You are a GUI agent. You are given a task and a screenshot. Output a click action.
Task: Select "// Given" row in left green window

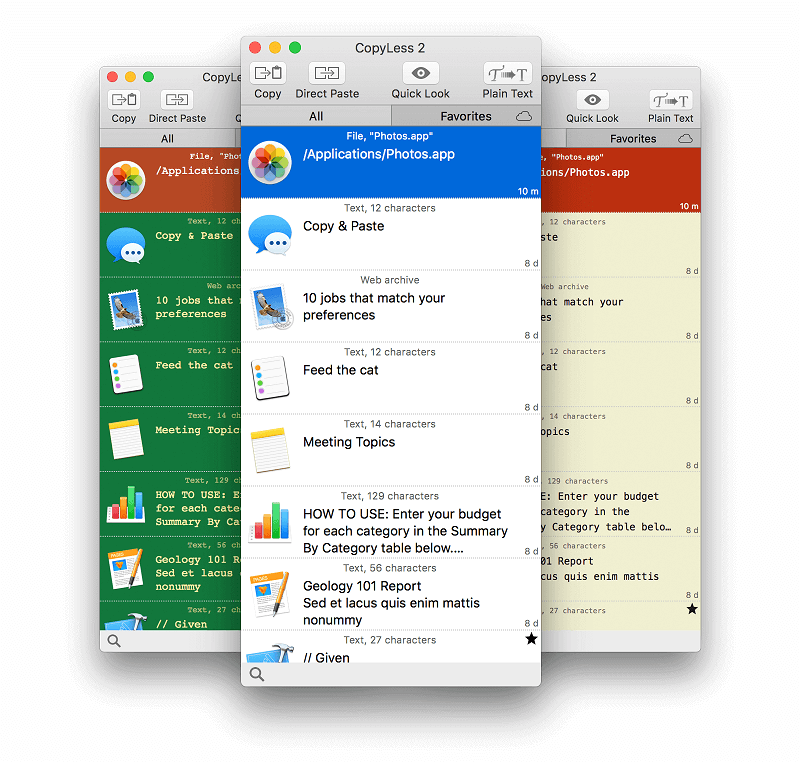click(170, 616)
